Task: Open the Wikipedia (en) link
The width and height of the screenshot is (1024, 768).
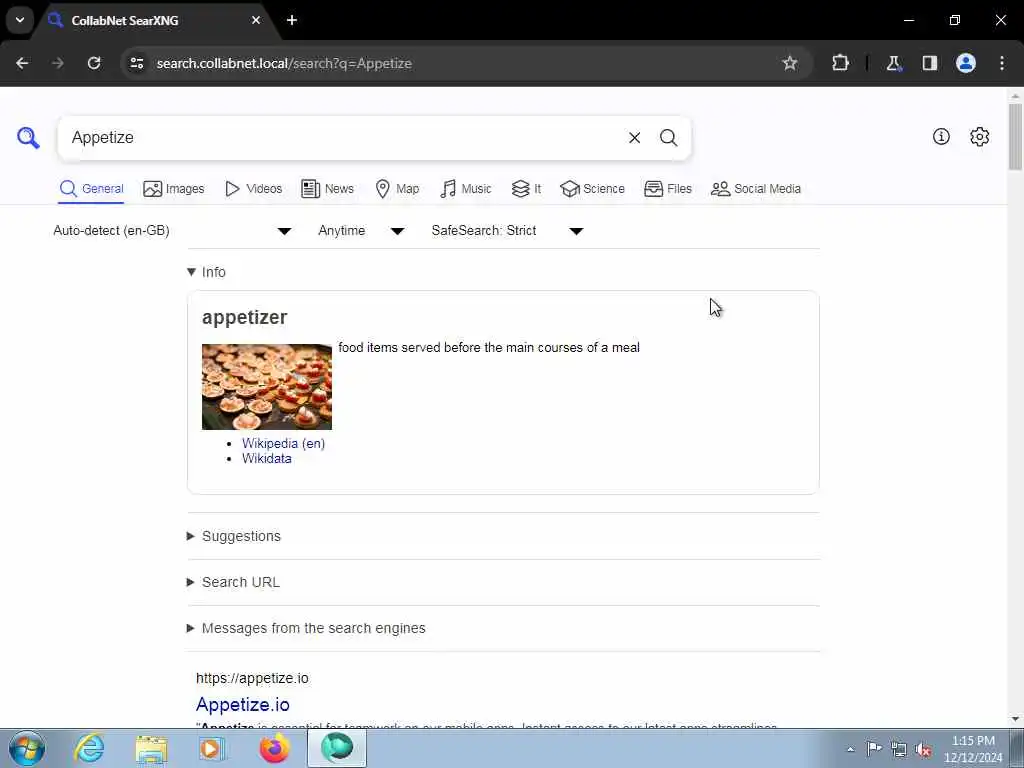Action: click(283, 443)
